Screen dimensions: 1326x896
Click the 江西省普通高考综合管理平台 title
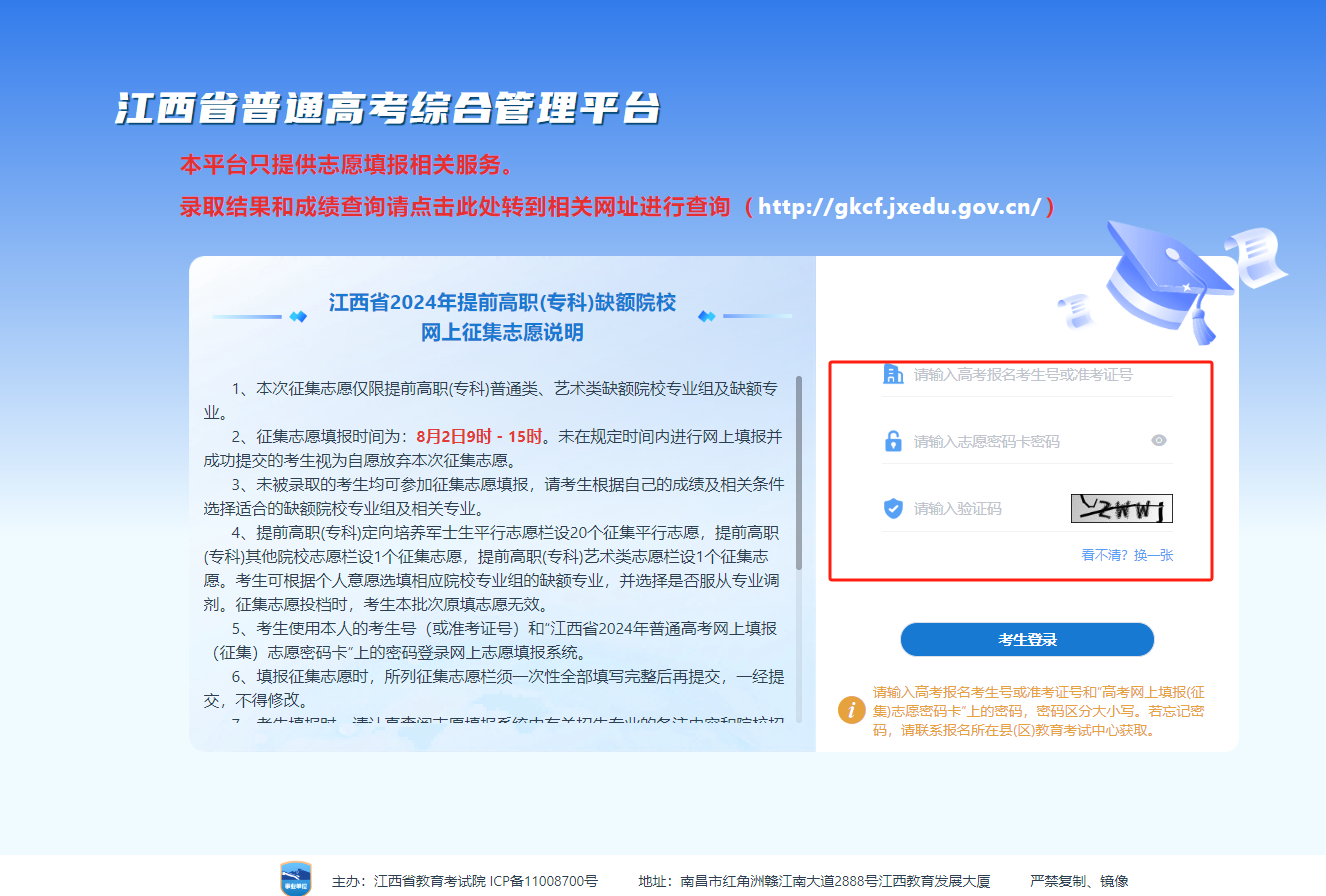pos(388,109)
